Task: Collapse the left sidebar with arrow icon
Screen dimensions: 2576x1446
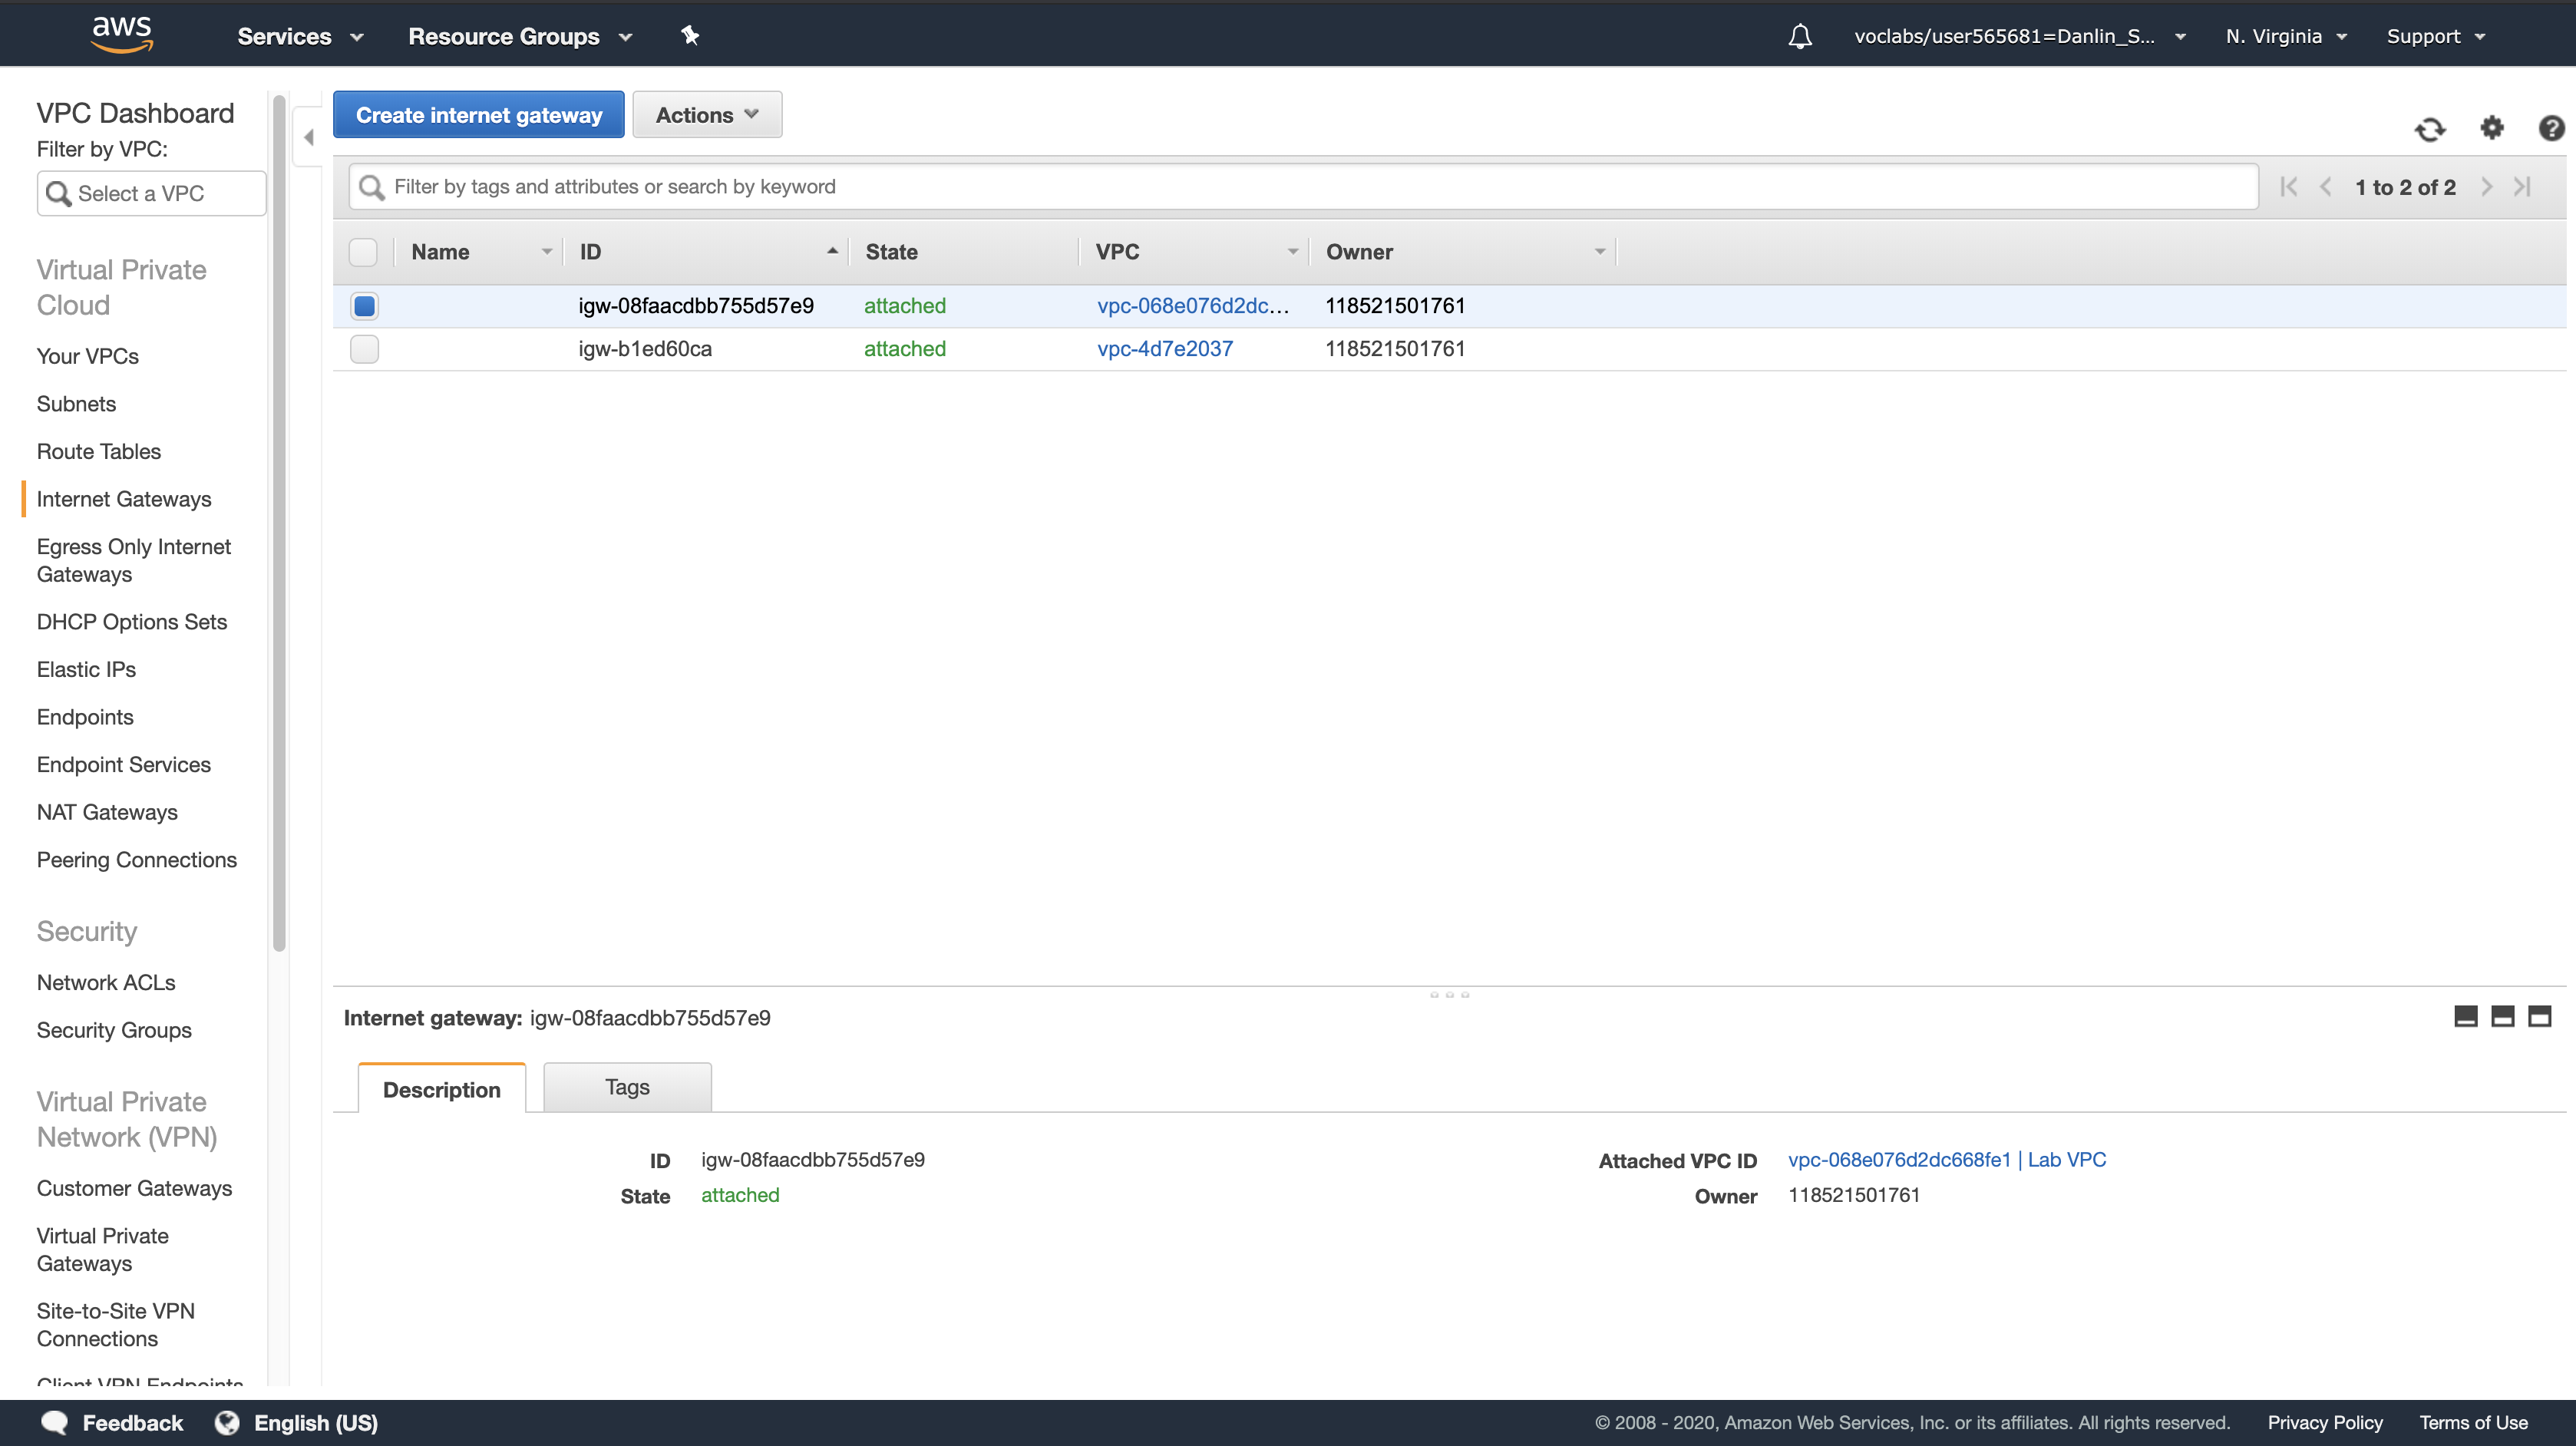Action: click(309, 137)
